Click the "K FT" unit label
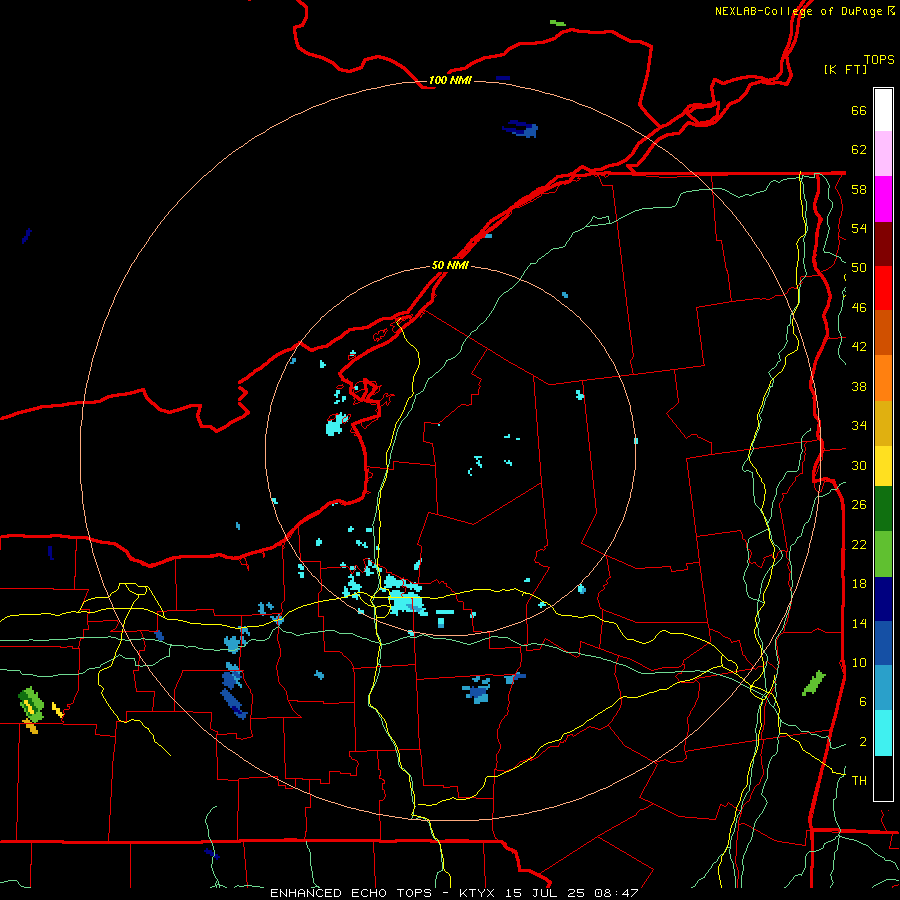The height and width of the screenshot is (900, 900). coord(846,69)
